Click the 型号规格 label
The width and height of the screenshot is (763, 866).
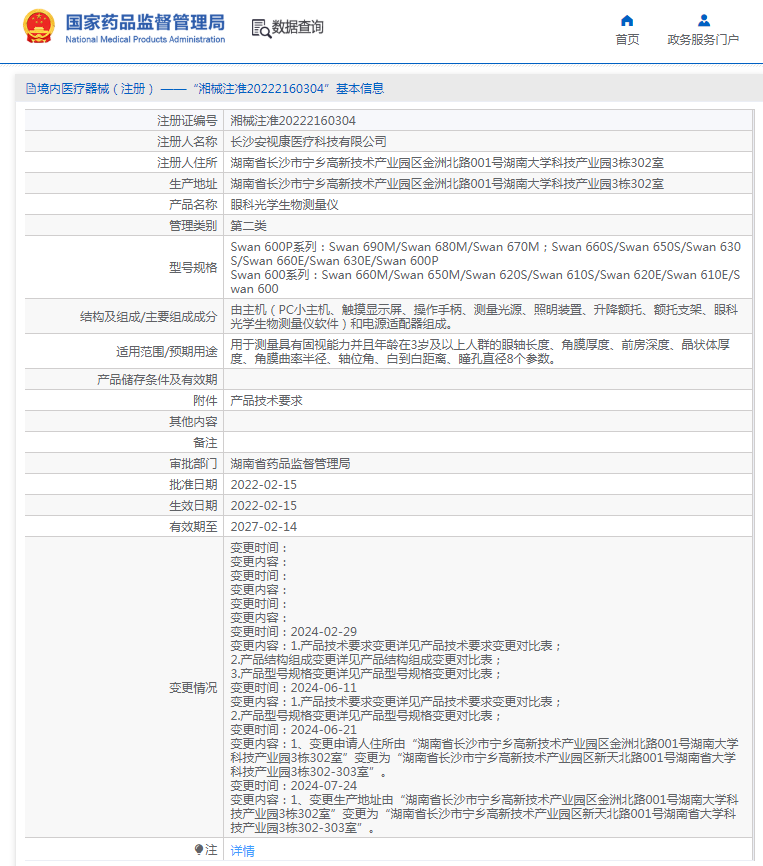click(x=193, y=267)
